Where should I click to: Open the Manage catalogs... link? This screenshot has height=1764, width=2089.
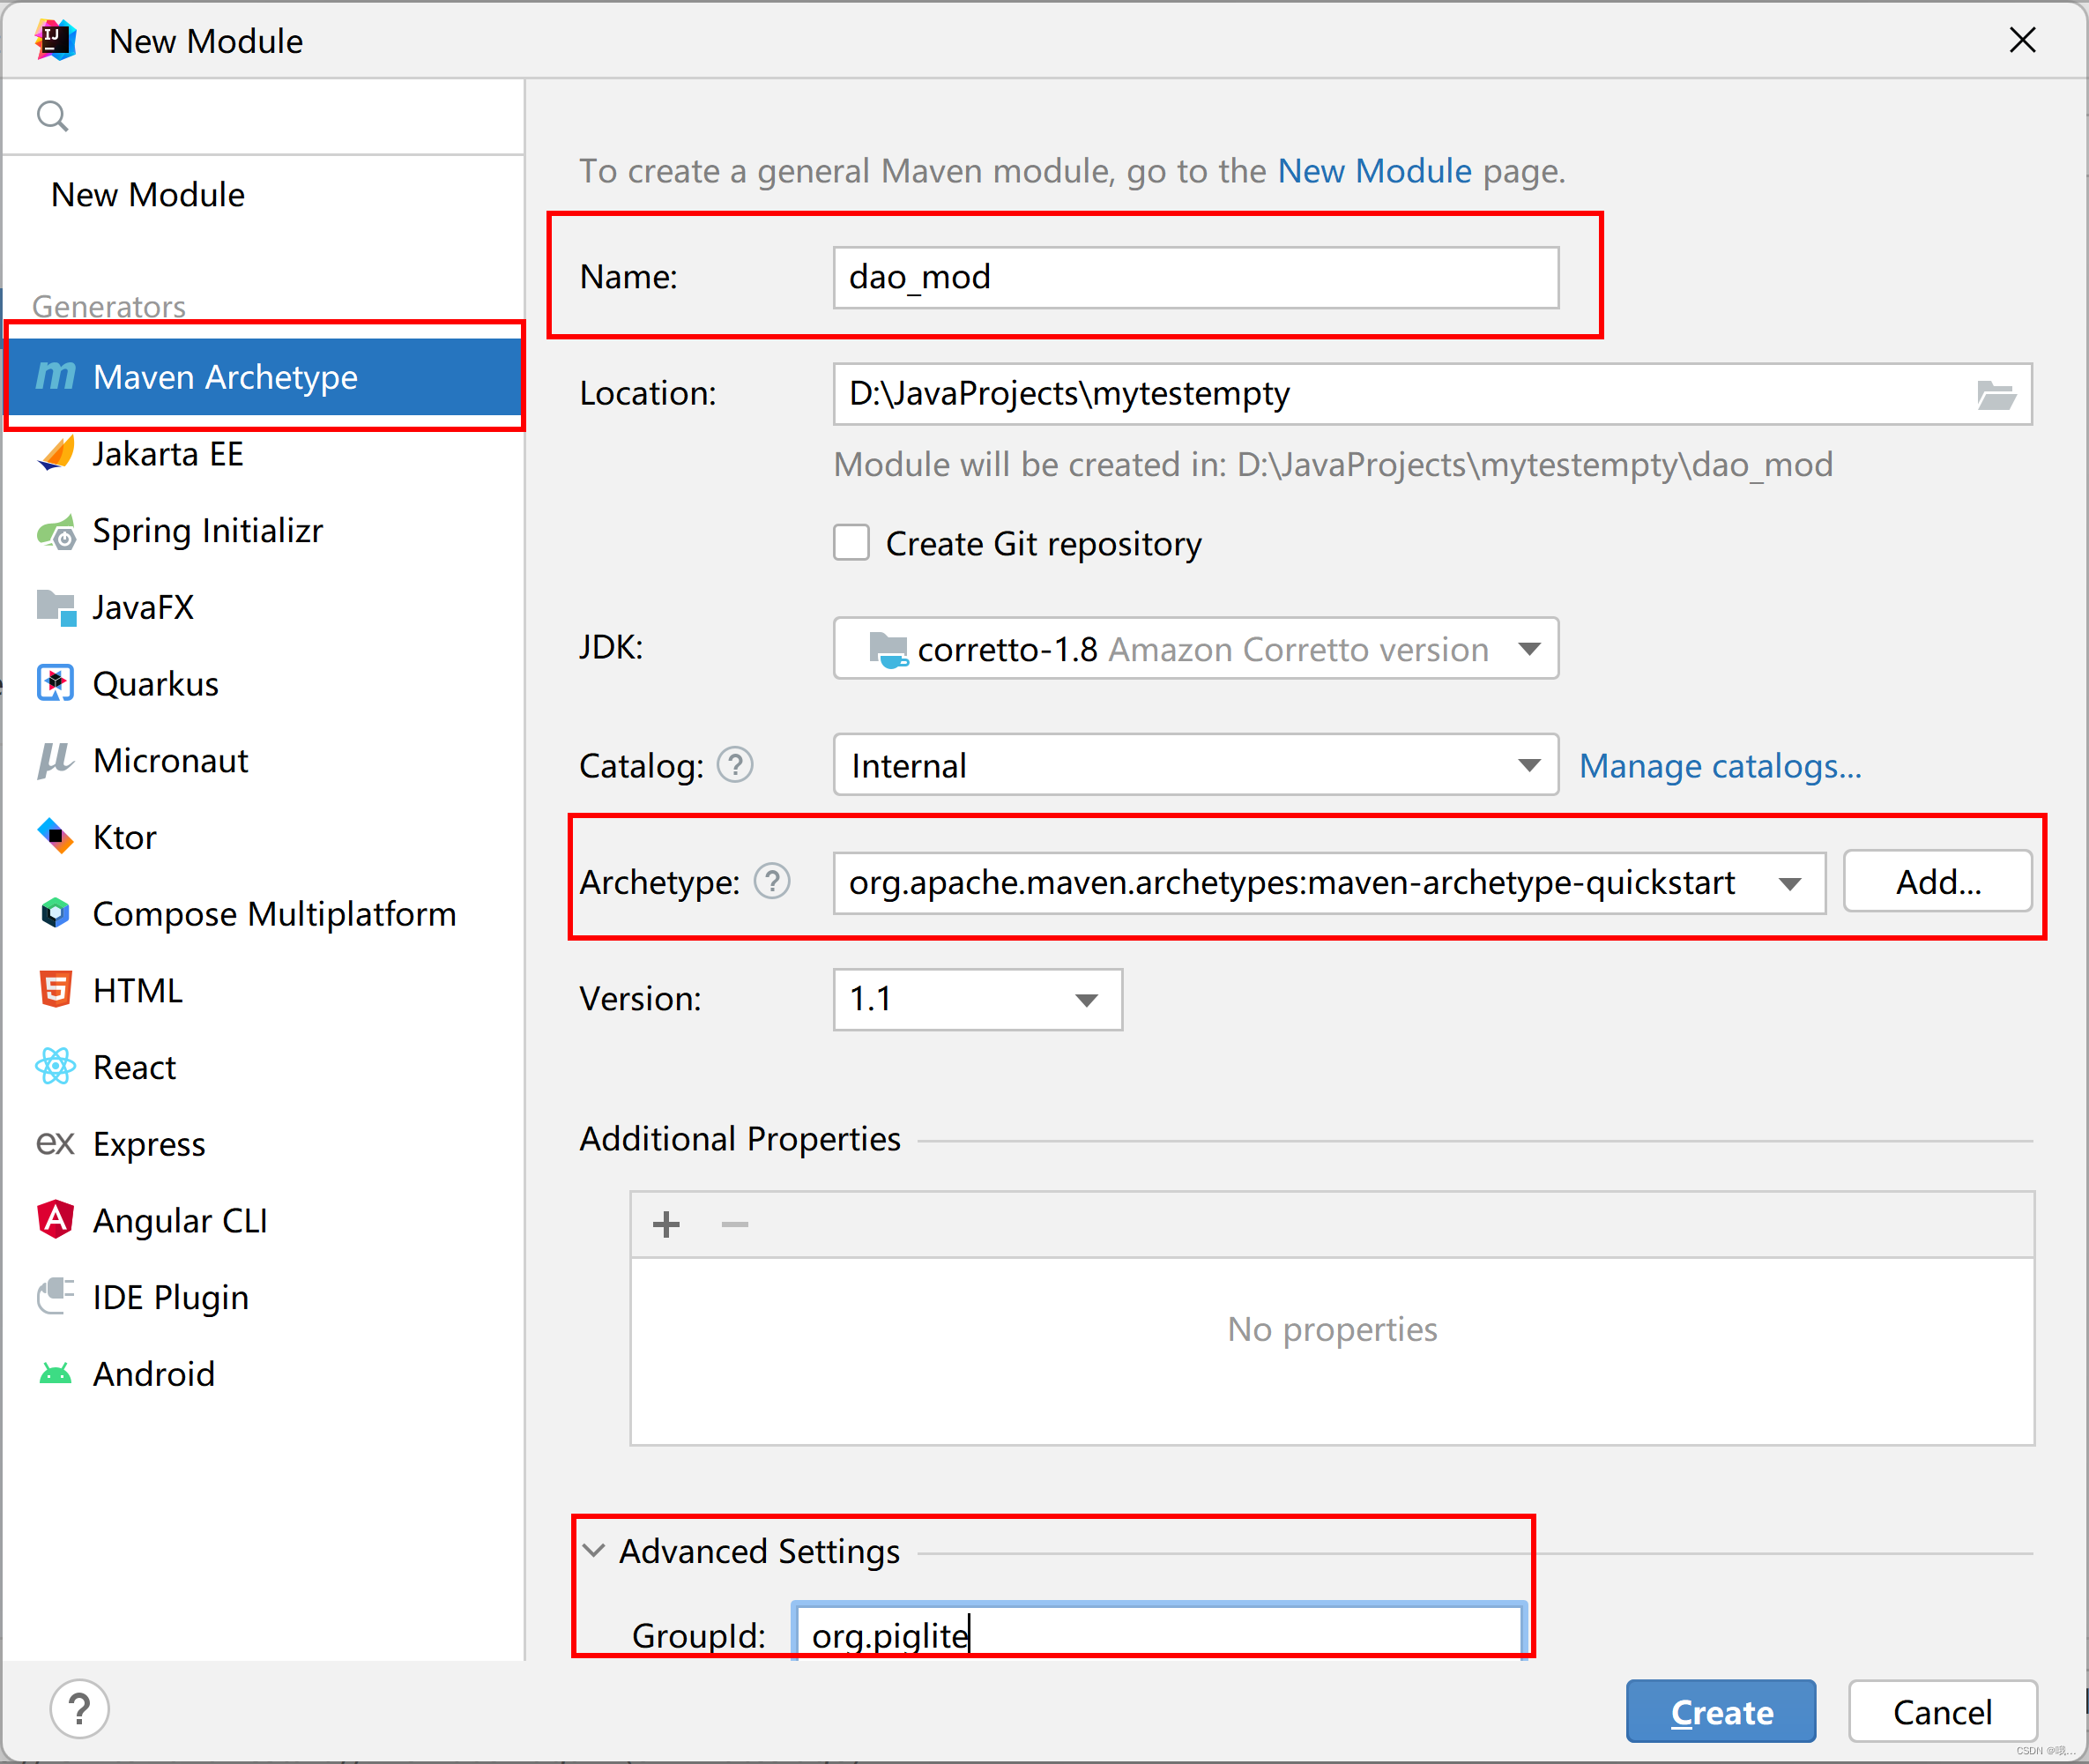(1720, 766)
